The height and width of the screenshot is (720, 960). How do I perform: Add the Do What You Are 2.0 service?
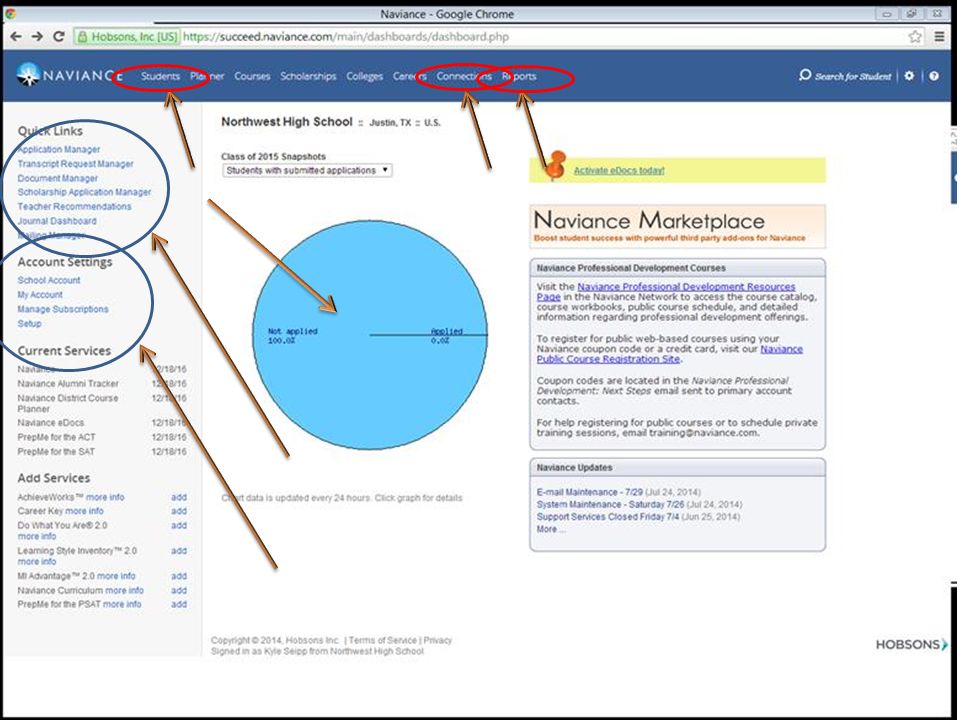pyautogui.click(x=179, y=526)
